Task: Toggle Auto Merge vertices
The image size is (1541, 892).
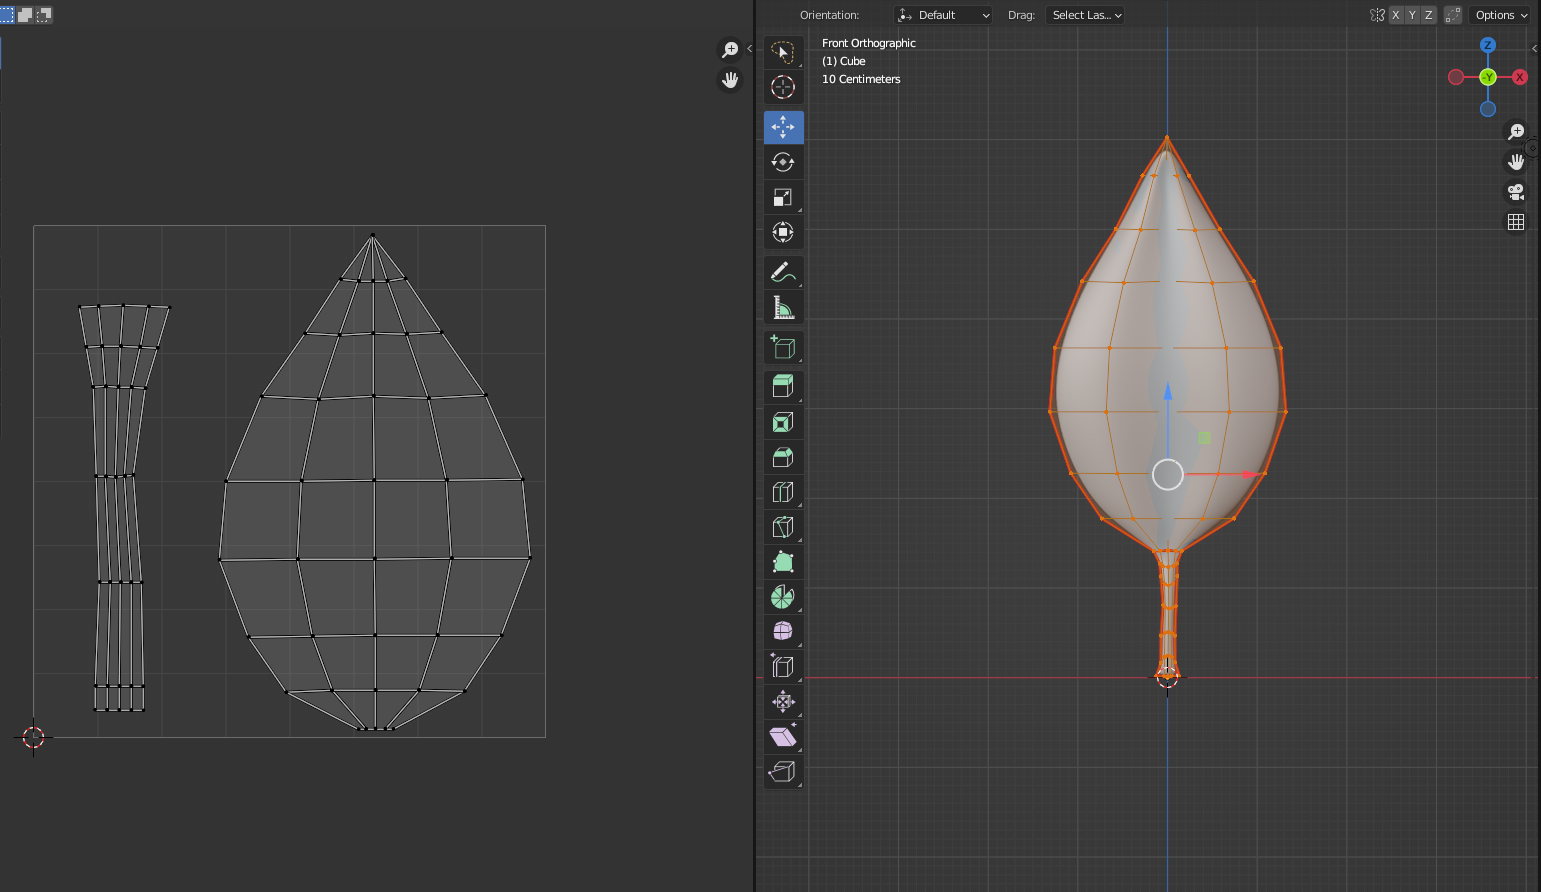Action: (1453, 15)
